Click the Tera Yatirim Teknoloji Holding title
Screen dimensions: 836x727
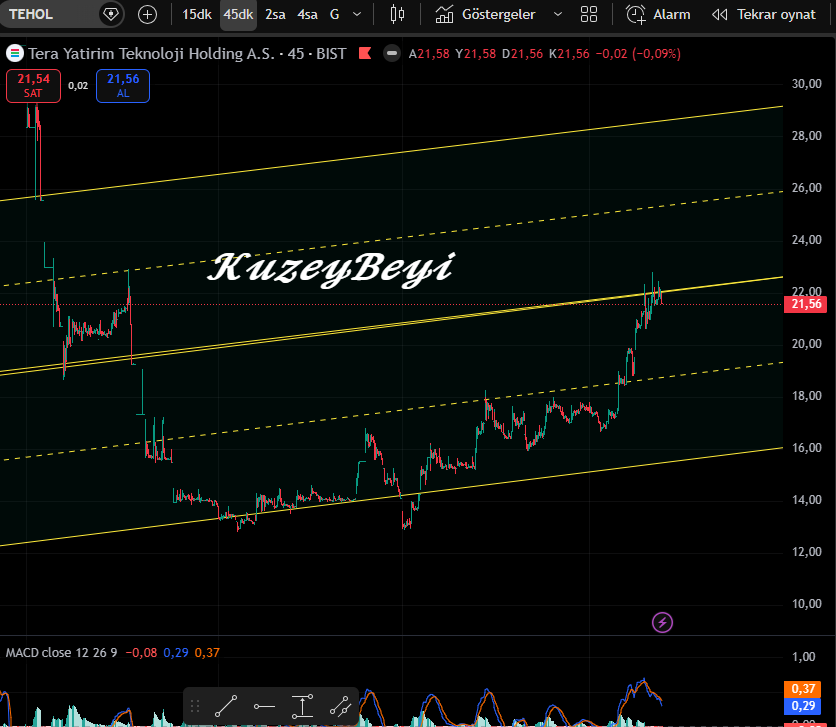151,54
